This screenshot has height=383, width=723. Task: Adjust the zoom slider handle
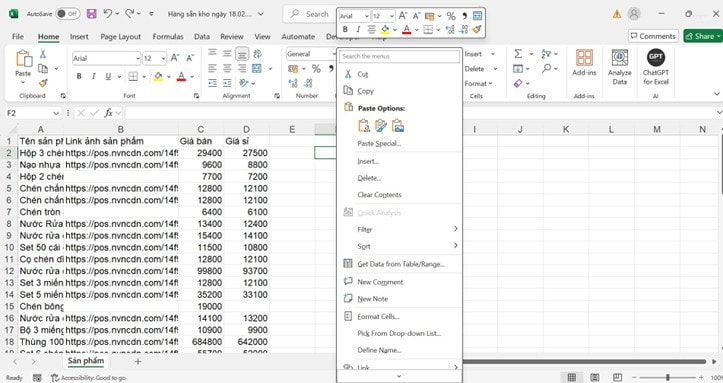(x=667, y=377)
